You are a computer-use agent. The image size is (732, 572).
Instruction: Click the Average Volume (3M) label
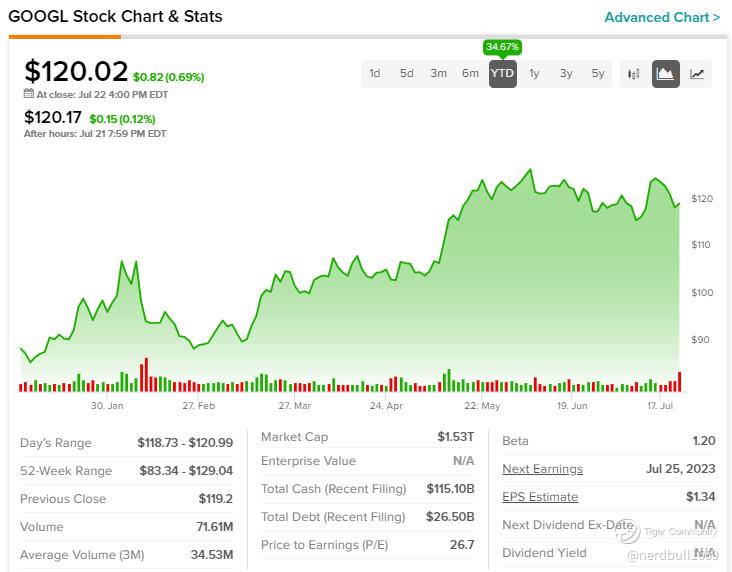pos(82,555)
